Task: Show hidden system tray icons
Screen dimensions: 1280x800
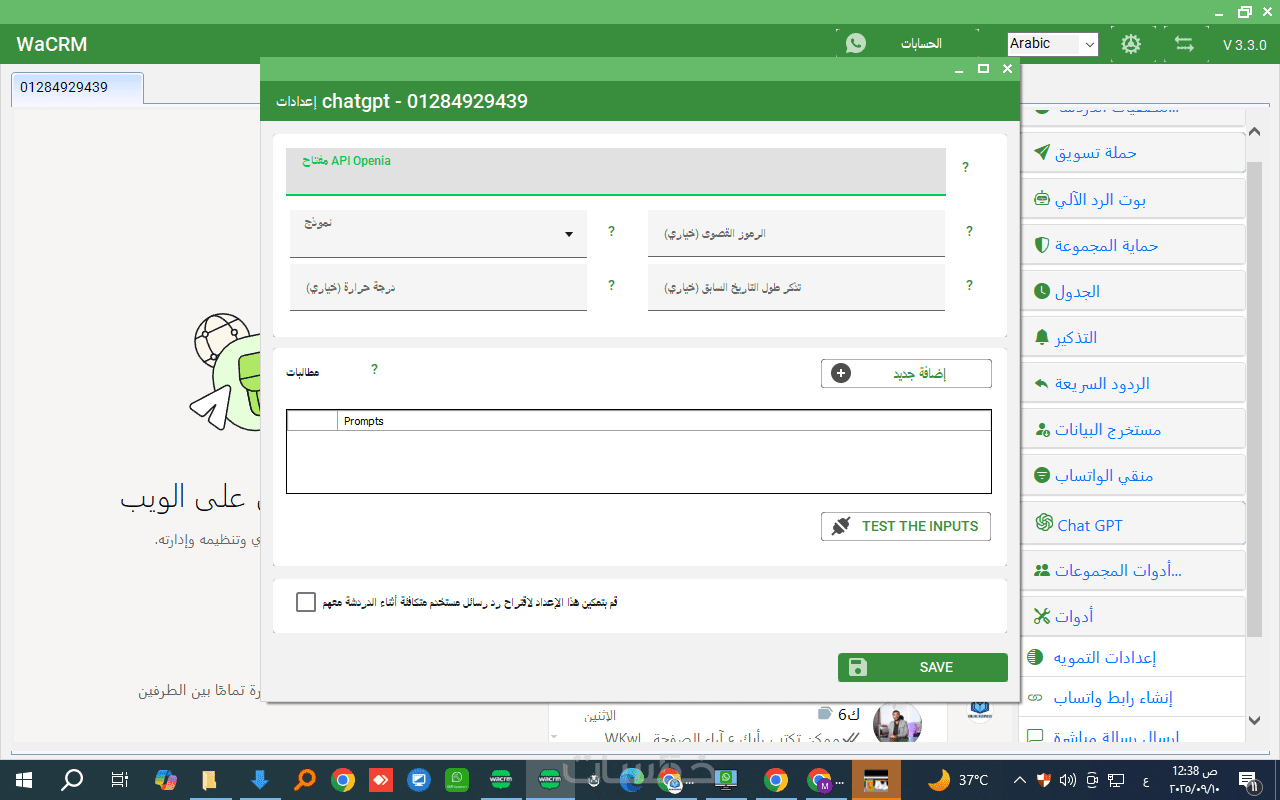Action: 1019,779
